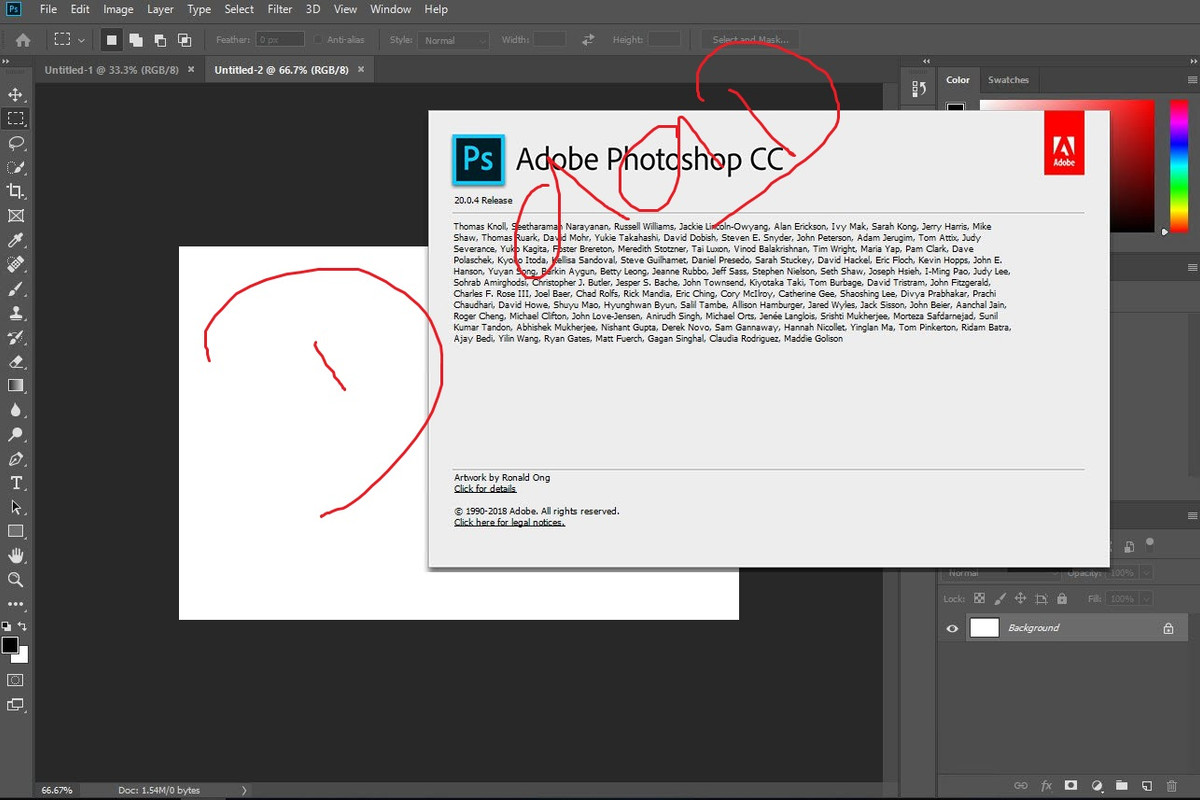The width and height of the screenshot is (1200, 800).
Task: Open the Opacity value dropdown arrow
Action: (1147, 573)
